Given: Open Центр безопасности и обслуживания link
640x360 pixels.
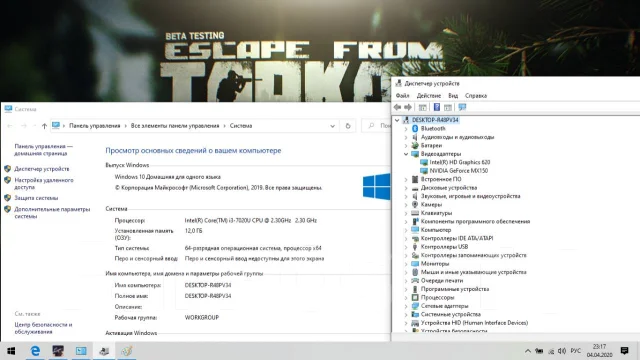Looking at the screenshot, I should tap(43, 328).
